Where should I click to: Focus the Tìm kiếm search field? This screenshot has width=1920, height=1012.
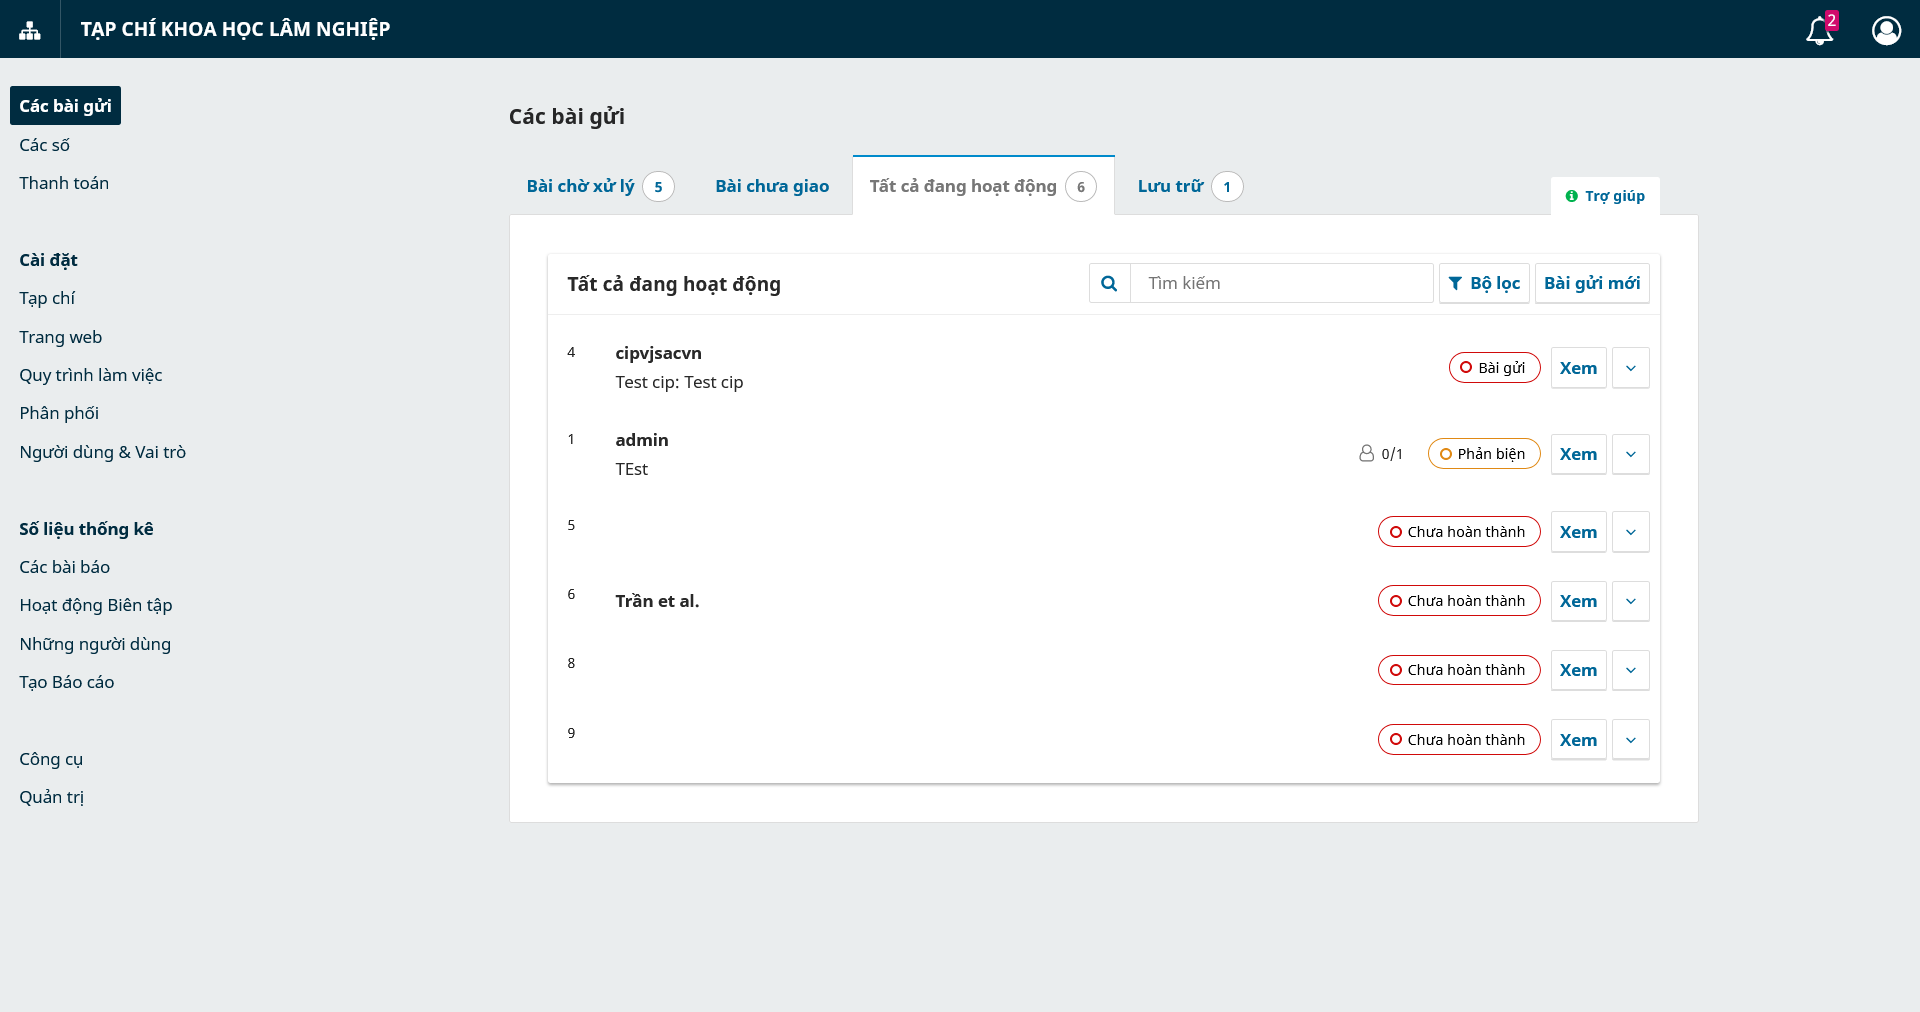coord(1282,283)
